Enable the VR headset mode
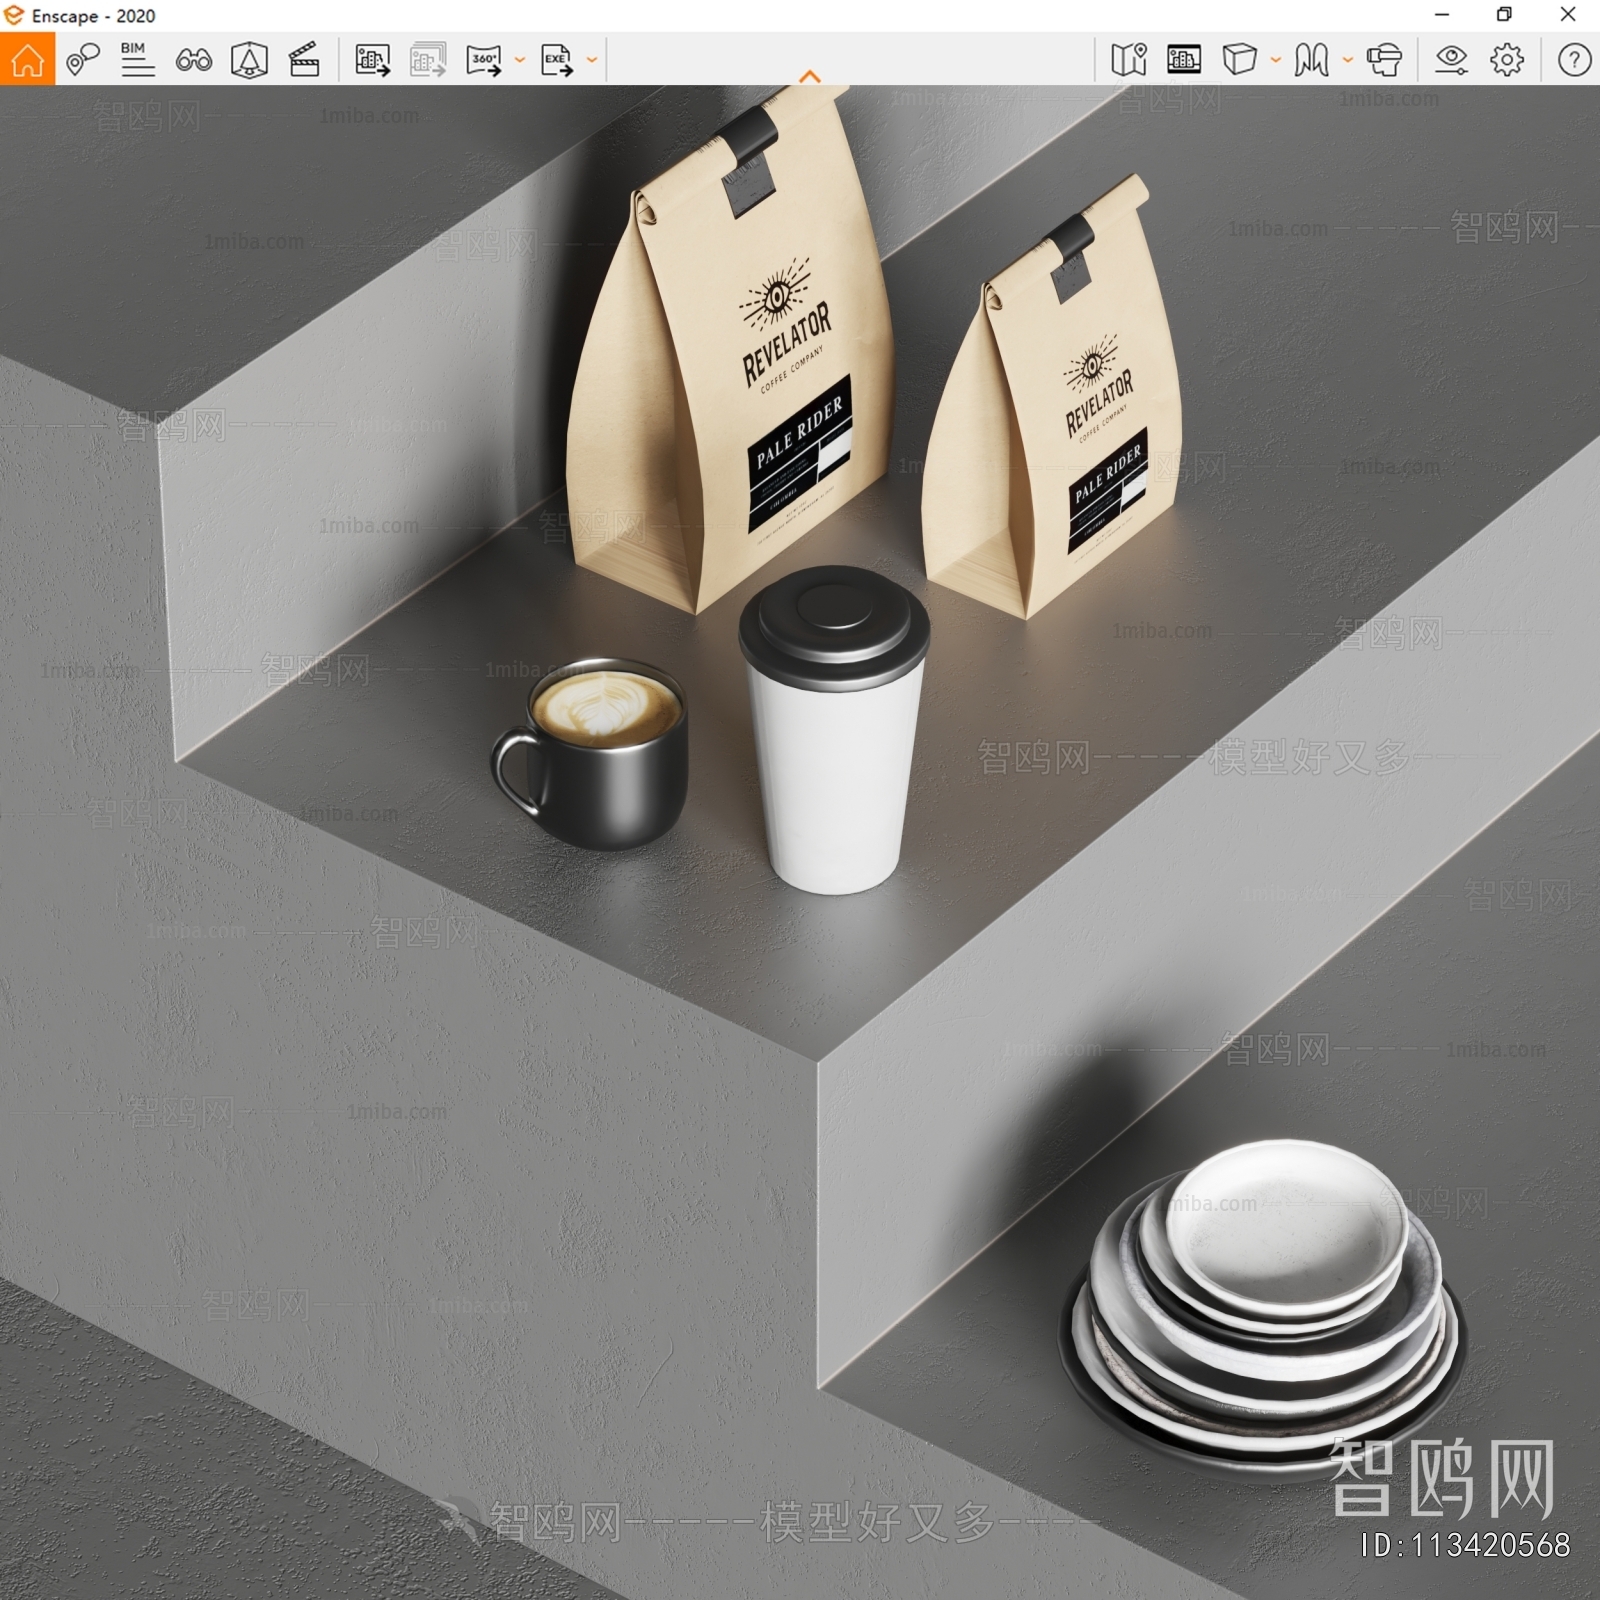This screenshot has height=1600, width=1600. (x=1384, y=60)
